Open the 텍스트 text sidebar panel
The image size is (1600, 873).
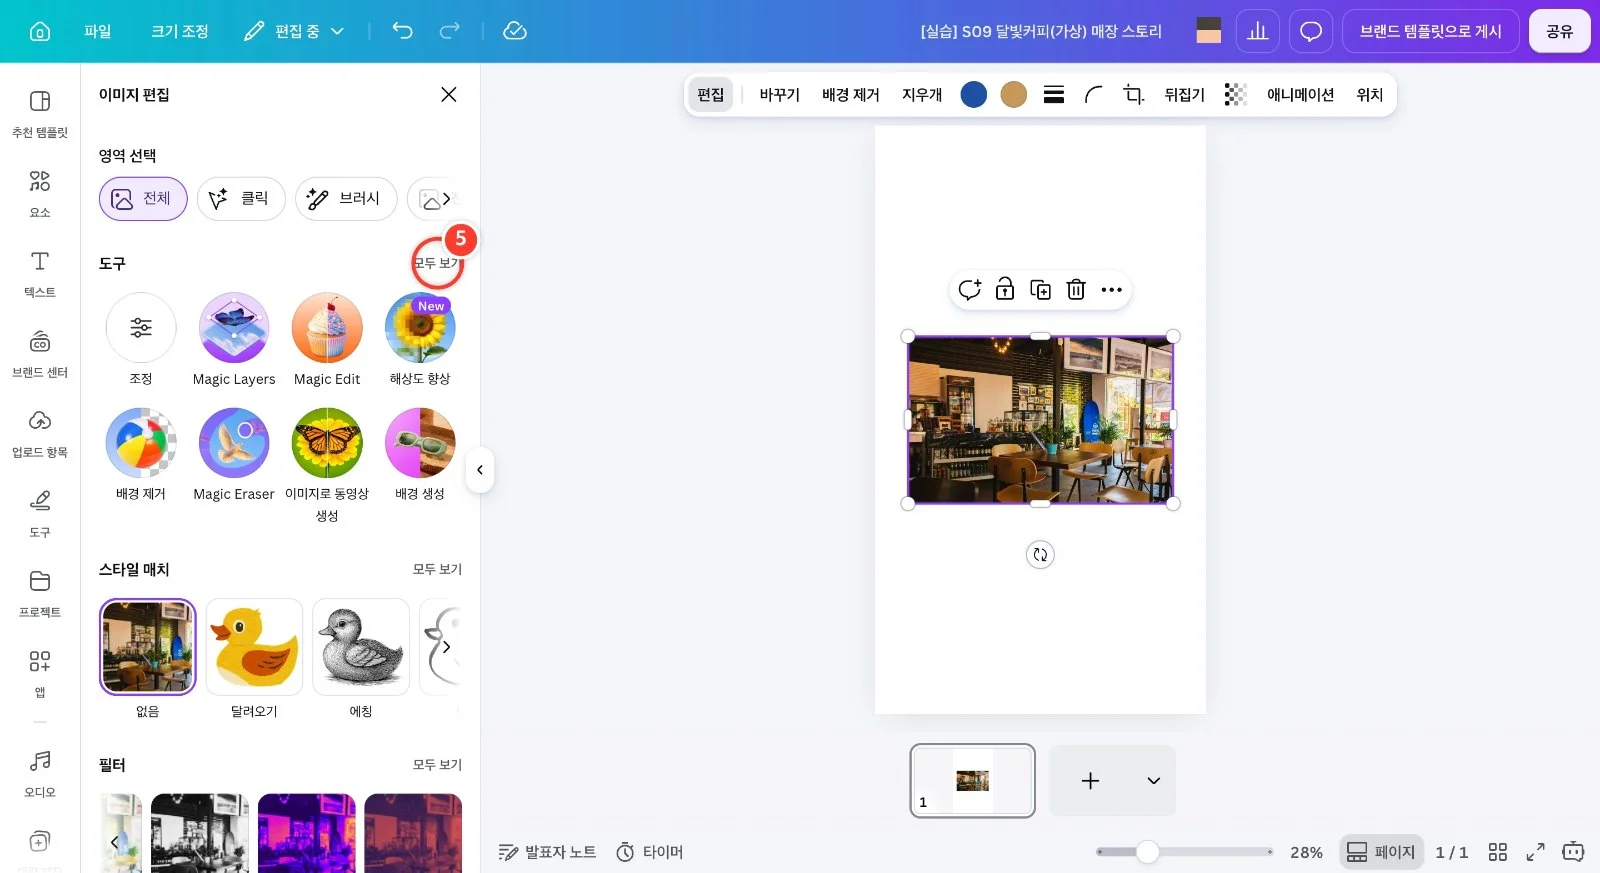pos(40,273)
